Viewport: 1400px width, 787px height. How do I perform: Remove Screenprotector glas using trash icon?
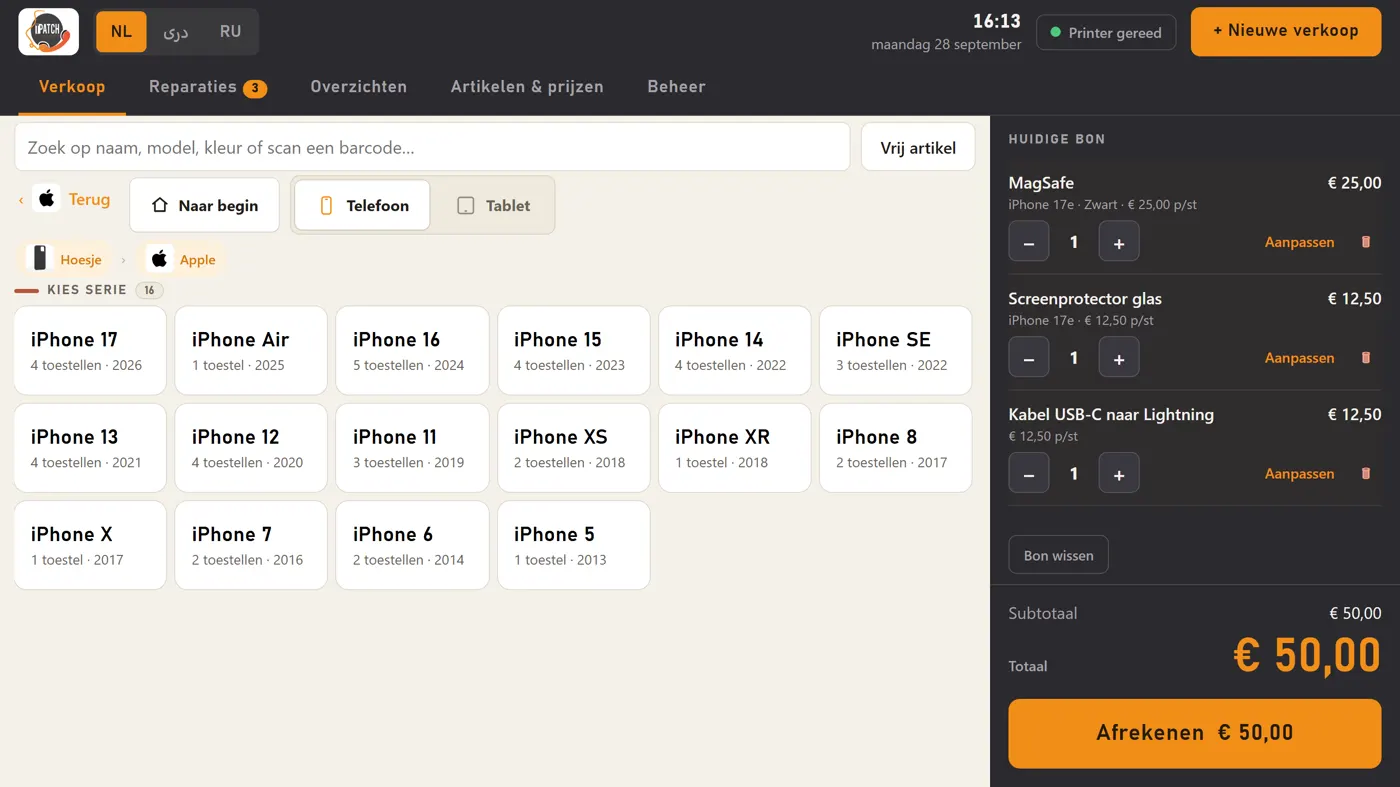pos(1366,358)
